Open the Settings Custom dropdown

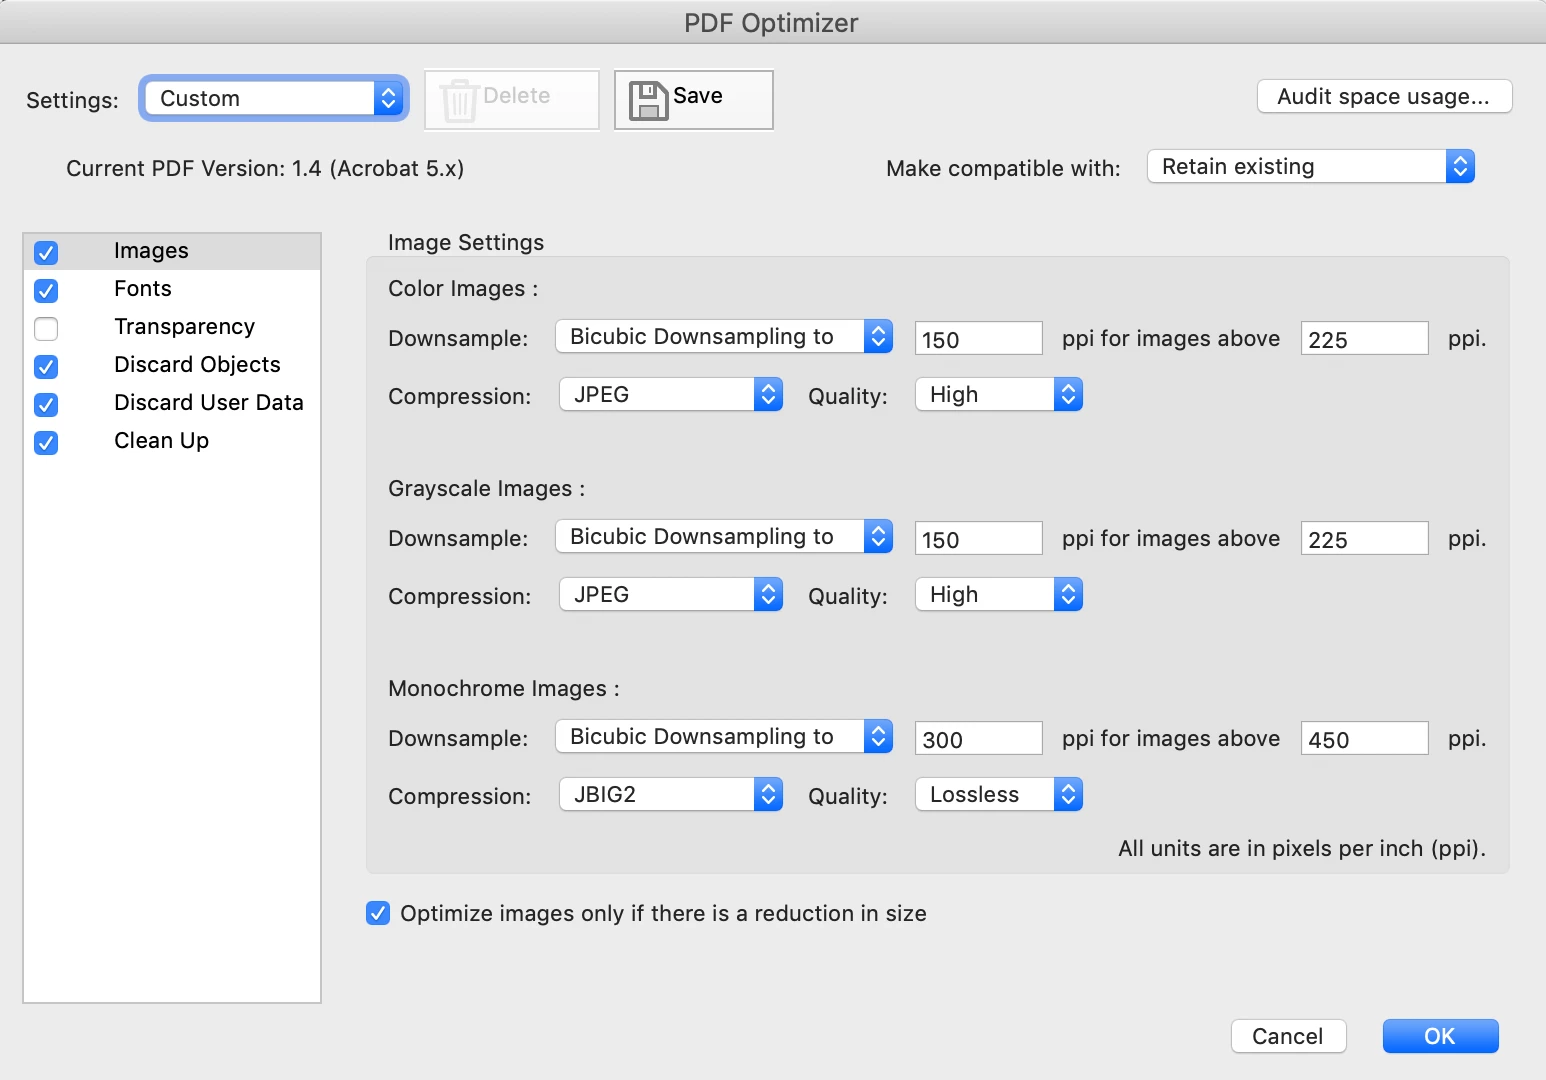[x=274, y=98]
